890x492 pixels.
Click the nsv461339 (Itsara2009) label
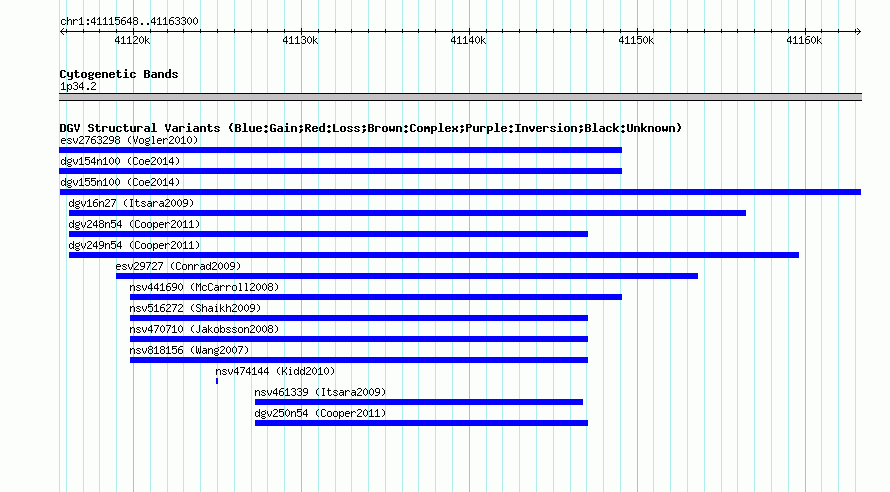click(320, 392)
